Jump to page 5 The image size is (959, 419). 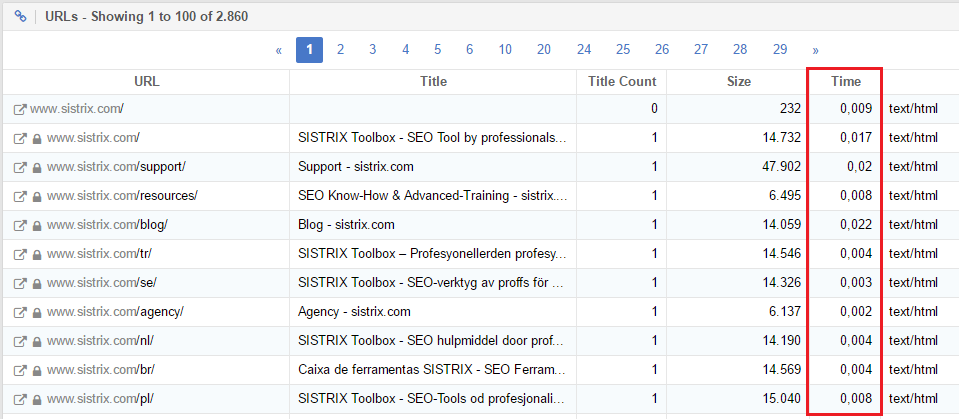click(x=437, y=50)
